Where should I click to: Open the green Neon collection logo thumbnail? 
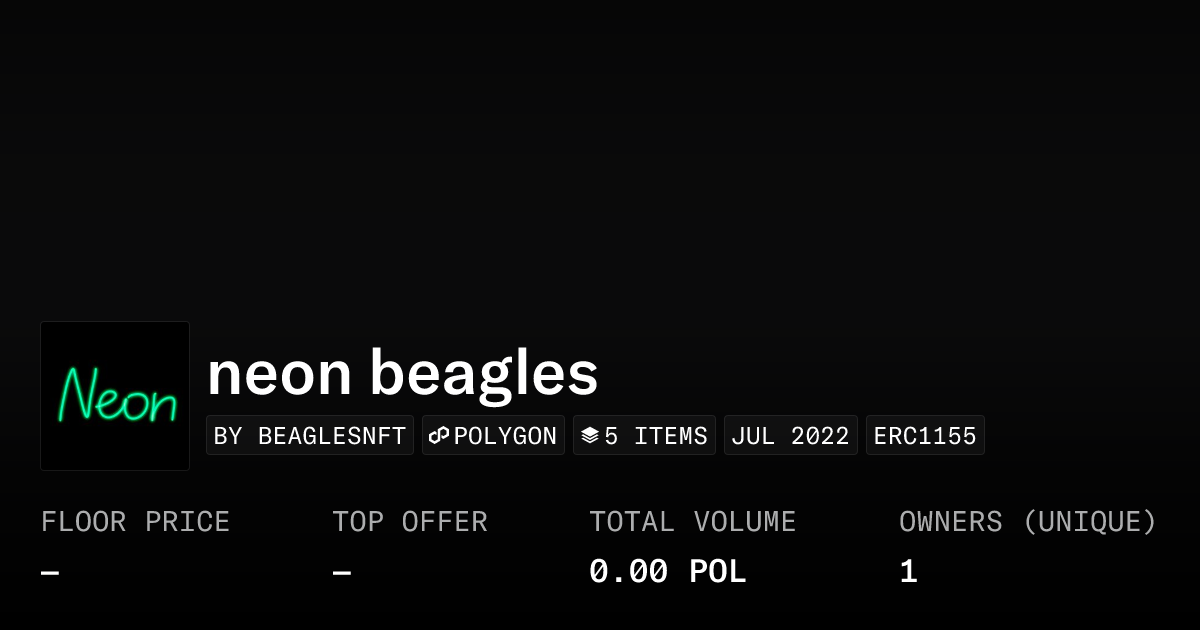(115, 396)
